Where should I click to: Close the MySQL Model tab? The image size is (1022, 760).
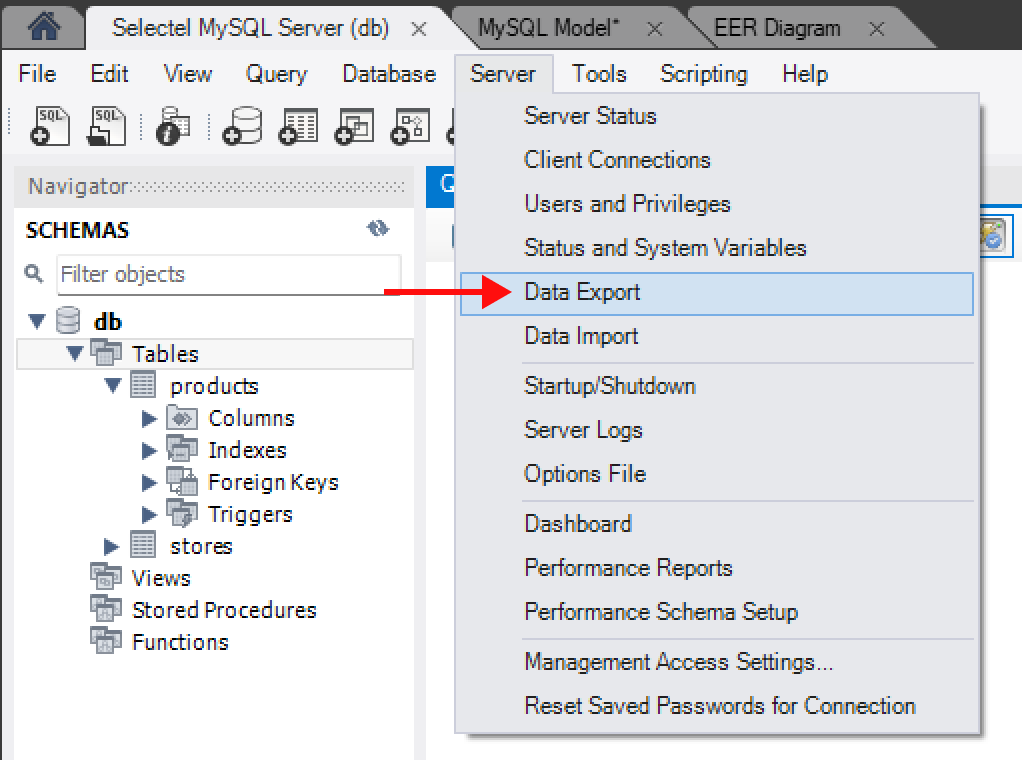point(655,29)
